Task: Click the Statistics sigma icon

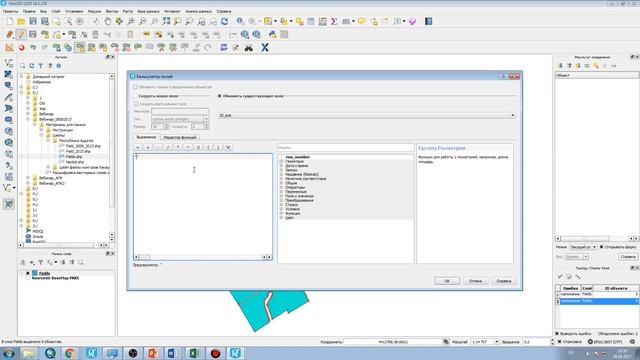Action: [x=334, y=21]
